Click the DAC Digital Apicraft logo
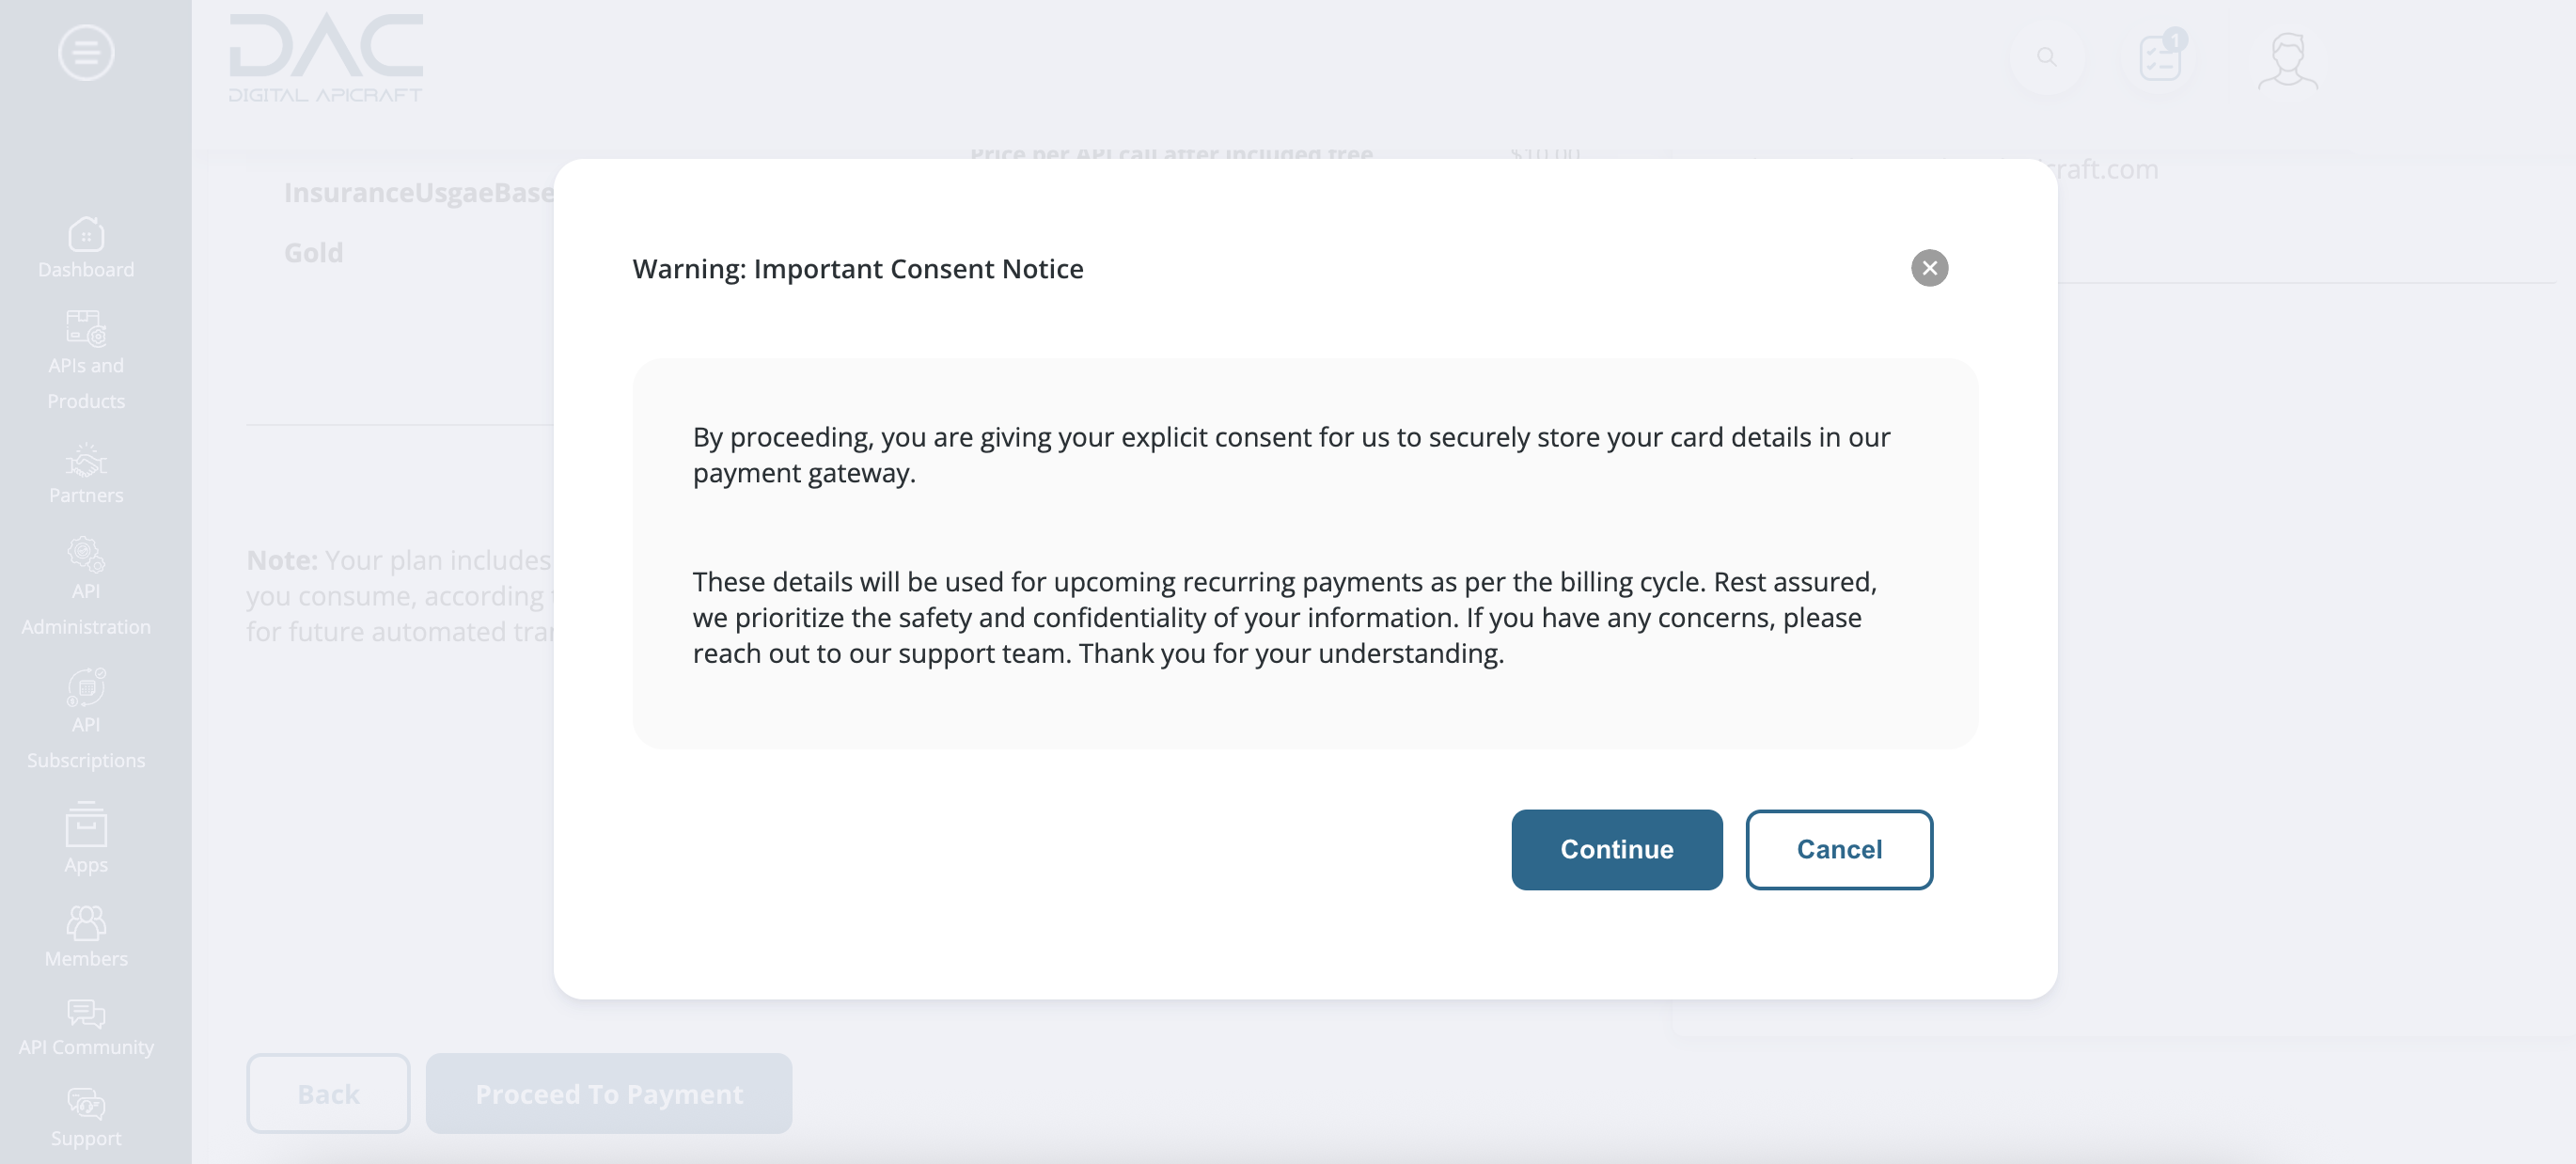 coord(326,58)
